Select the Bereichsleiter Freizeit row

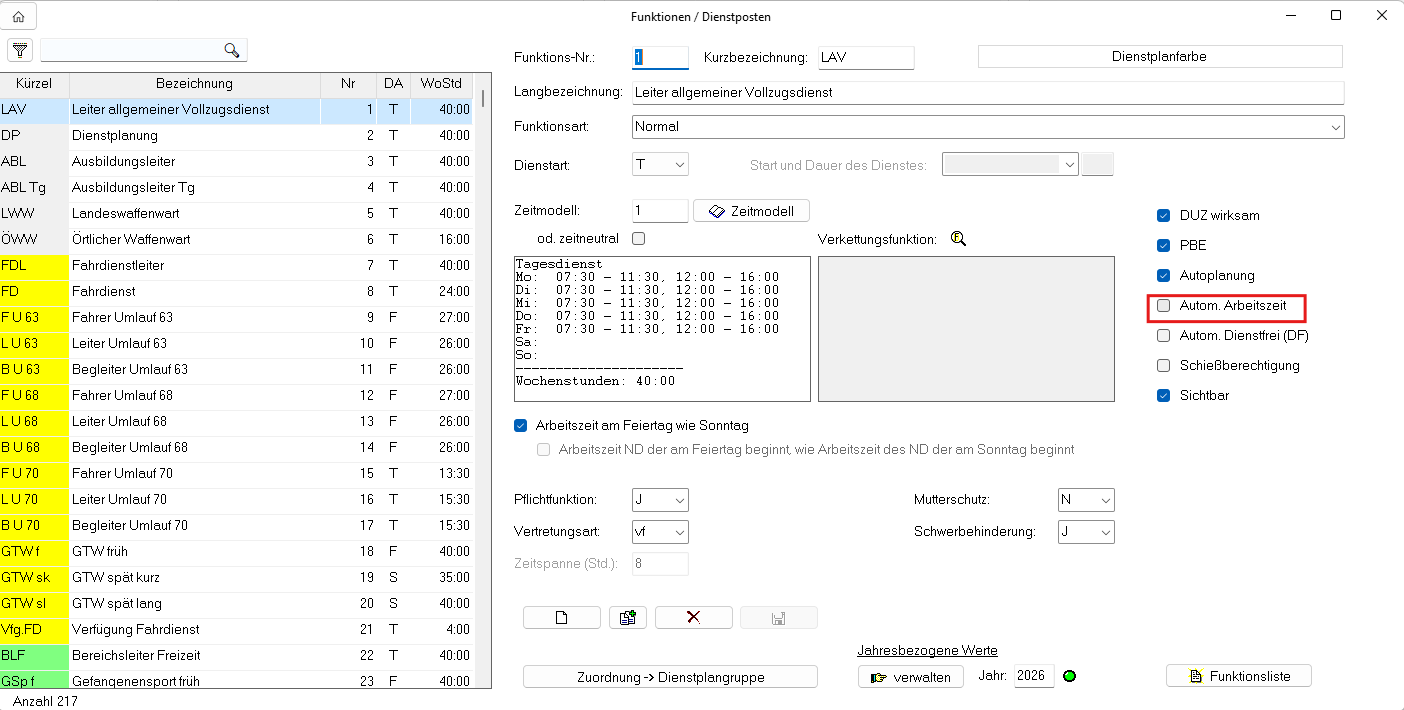237,655
